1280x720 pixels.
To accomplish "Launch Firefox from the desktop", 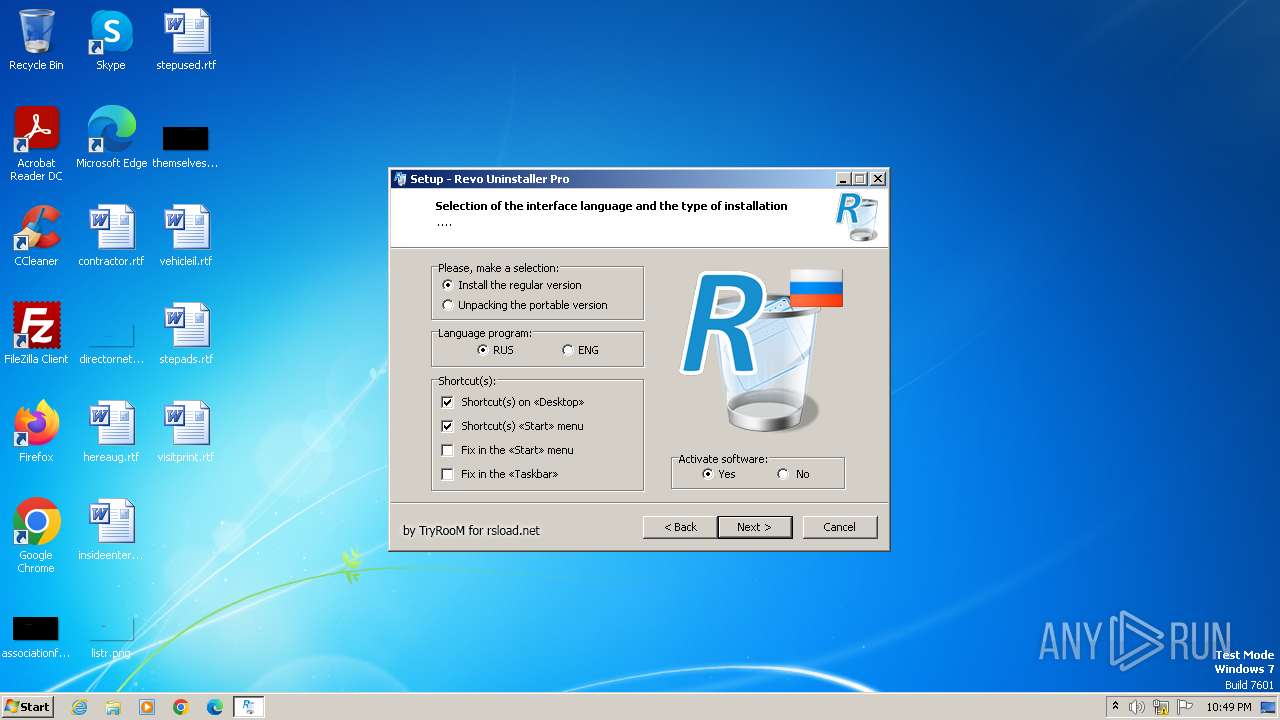I will point(36,432).
